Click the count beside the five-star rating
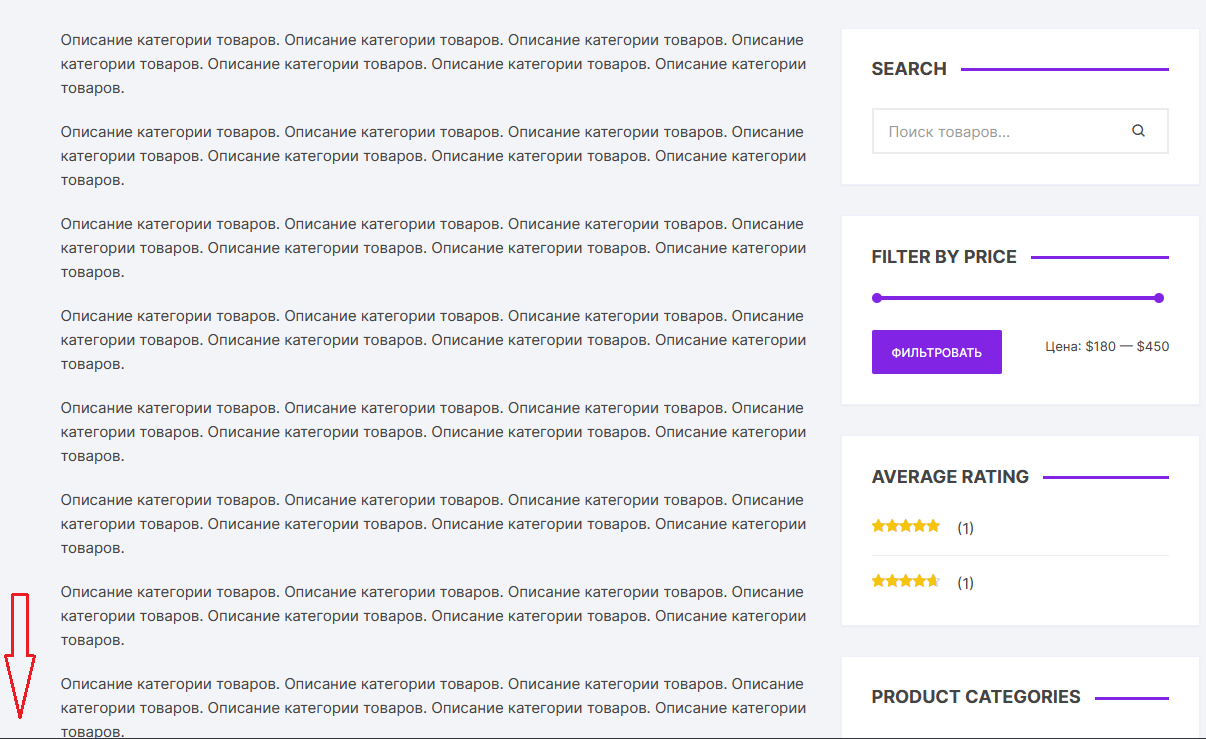1206x739 pixels. 965,528
